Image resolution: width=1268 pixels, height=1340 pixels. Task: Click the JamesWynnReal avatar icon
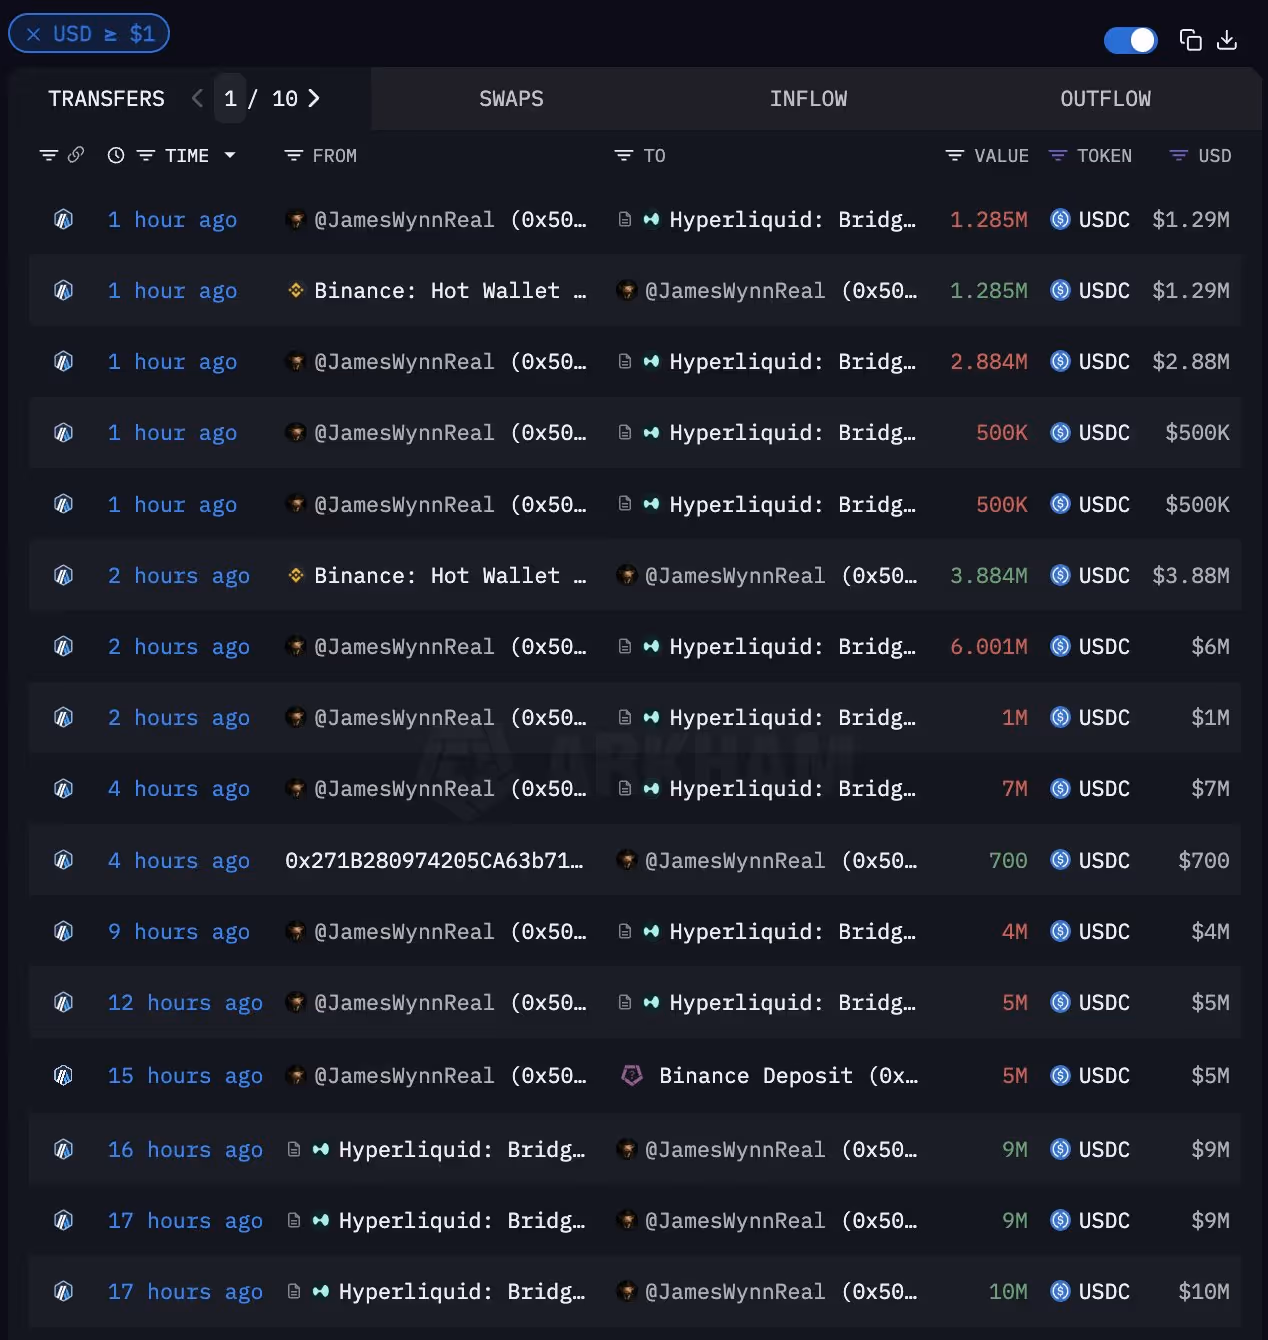pos(295,219)
